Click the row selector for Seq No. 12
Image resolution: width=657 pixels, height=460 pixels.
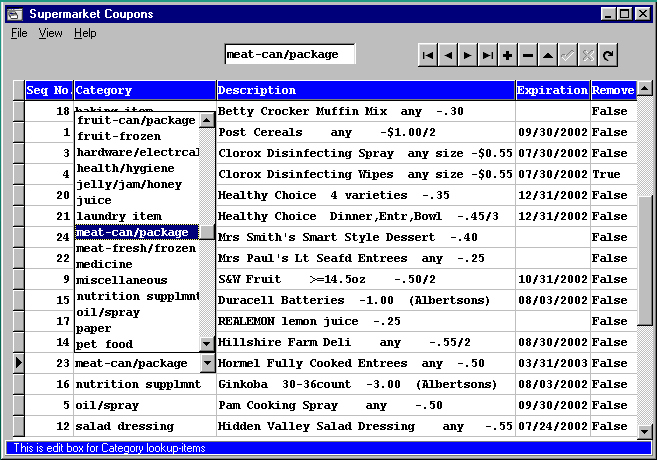click(18, 426)
